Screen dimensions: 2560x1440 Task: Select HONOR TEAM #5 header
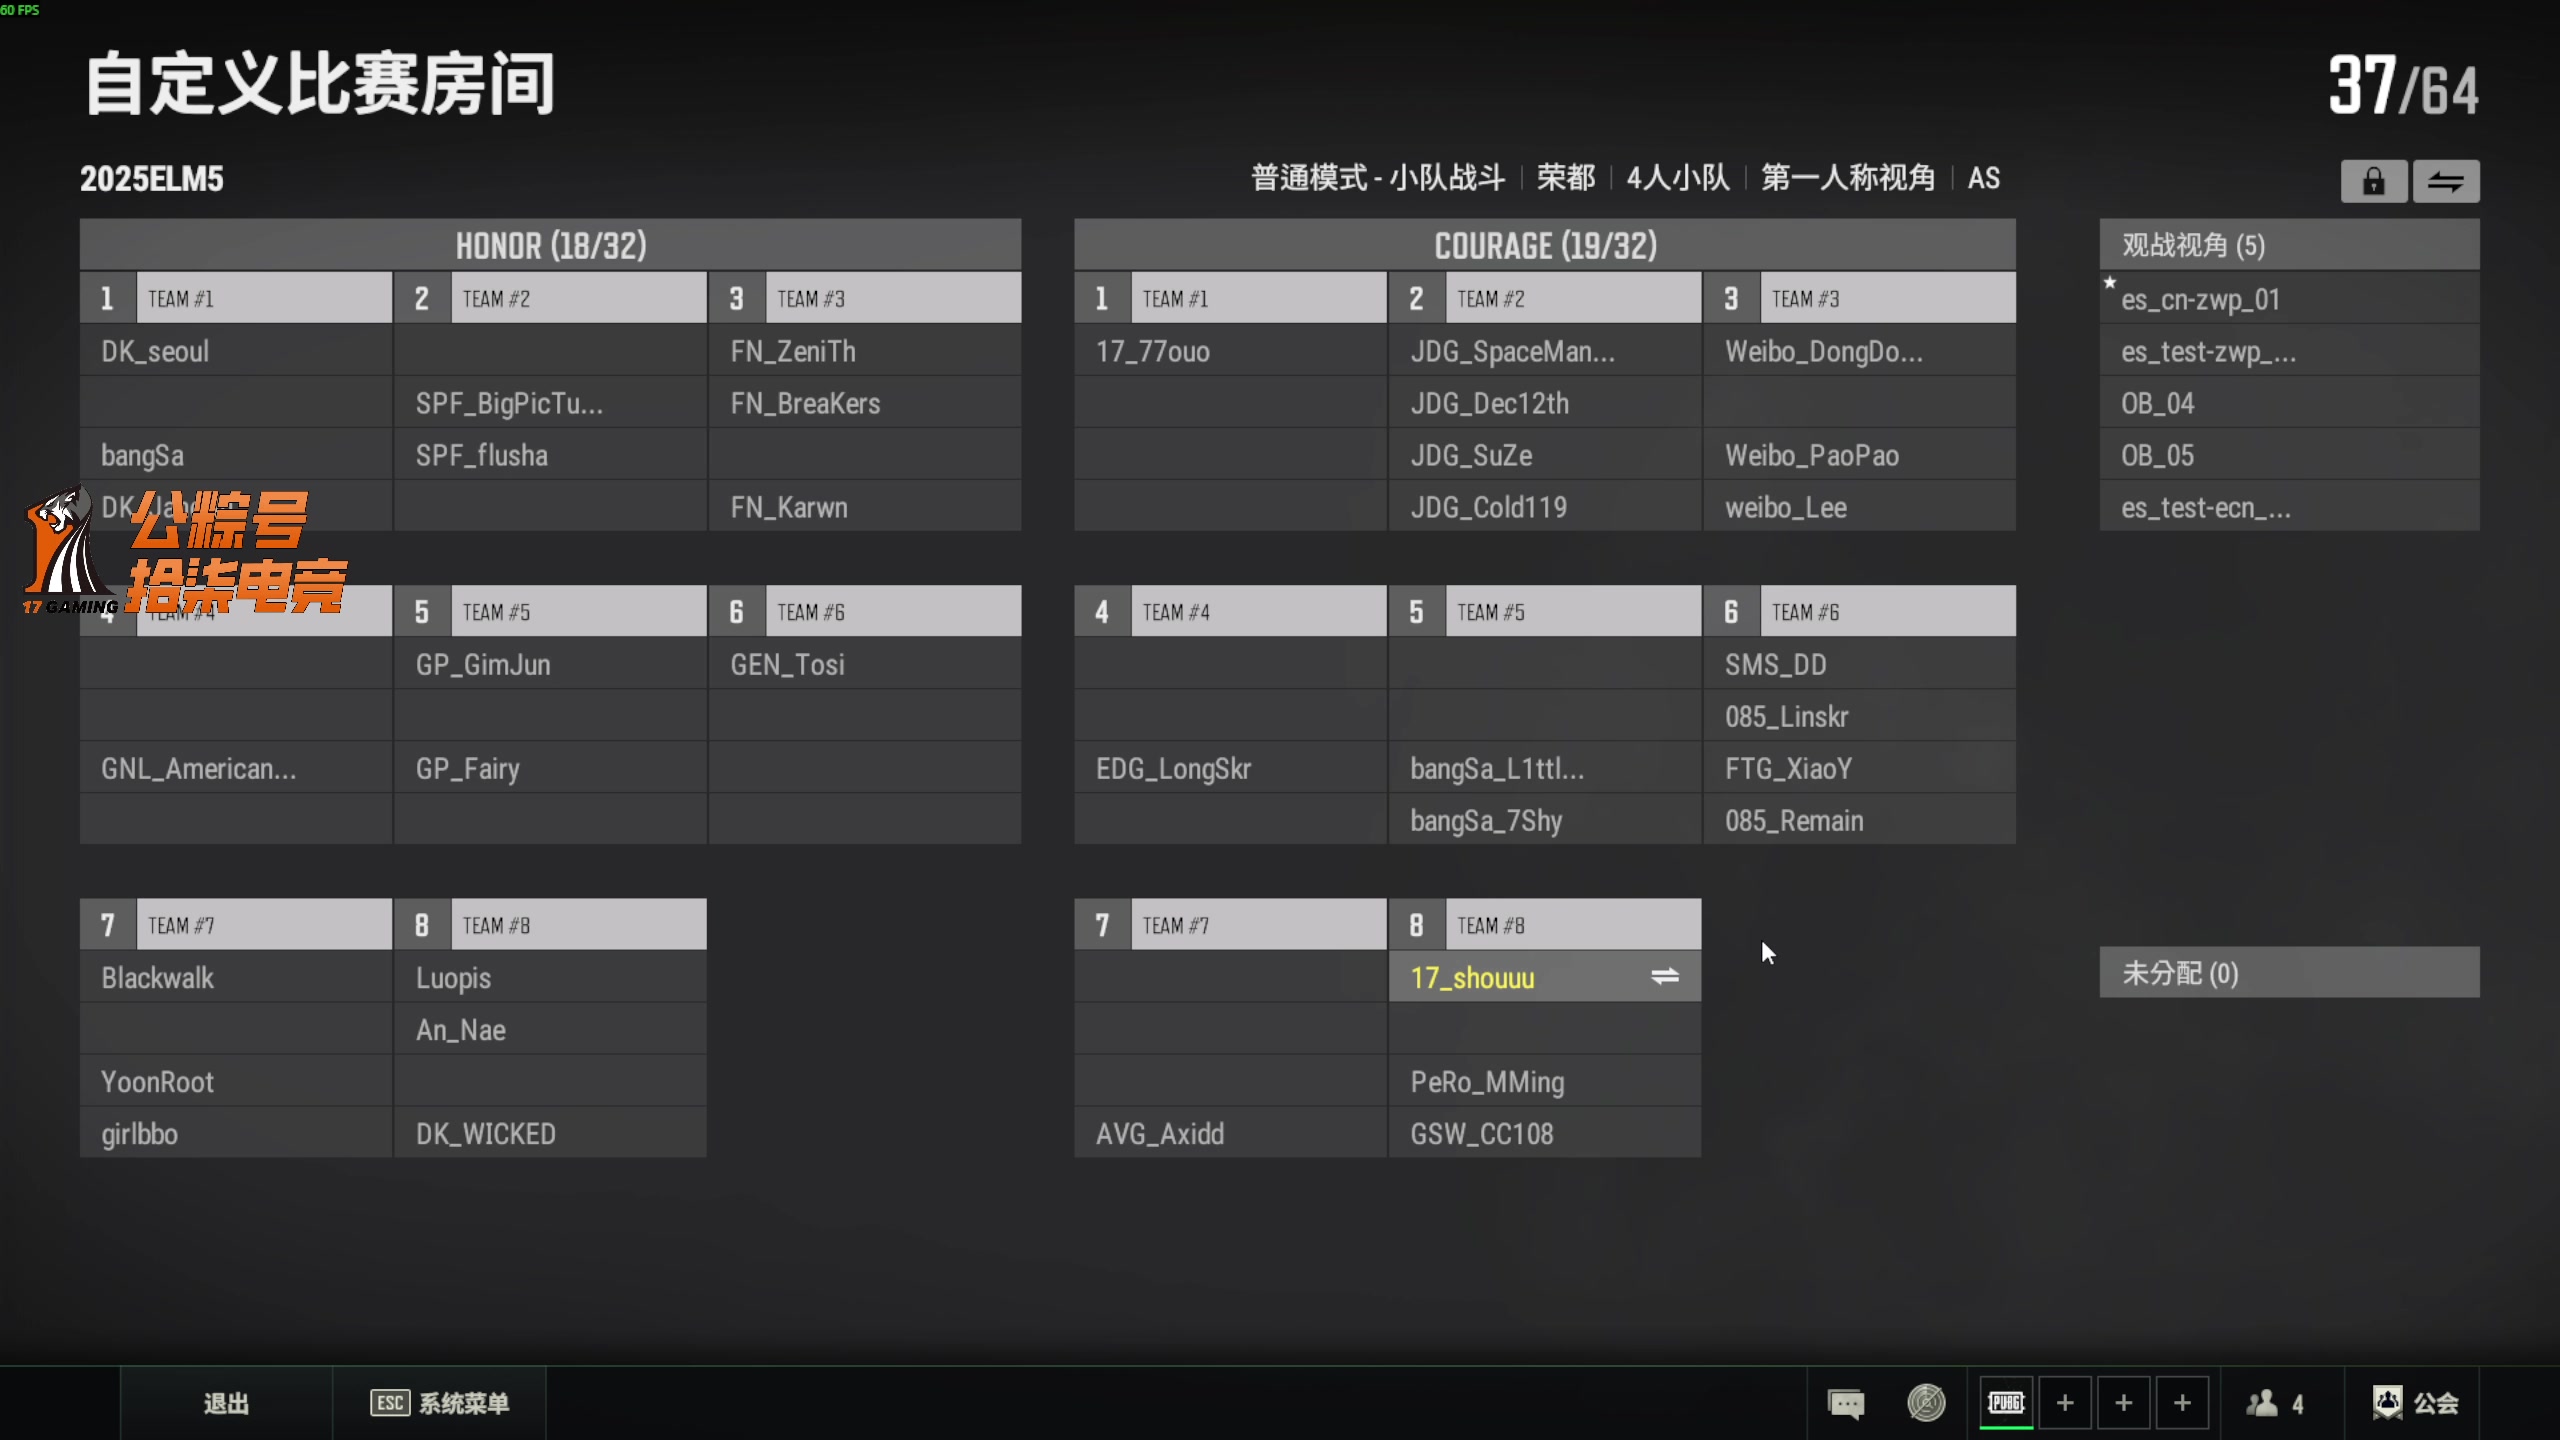tap(551, 611)
